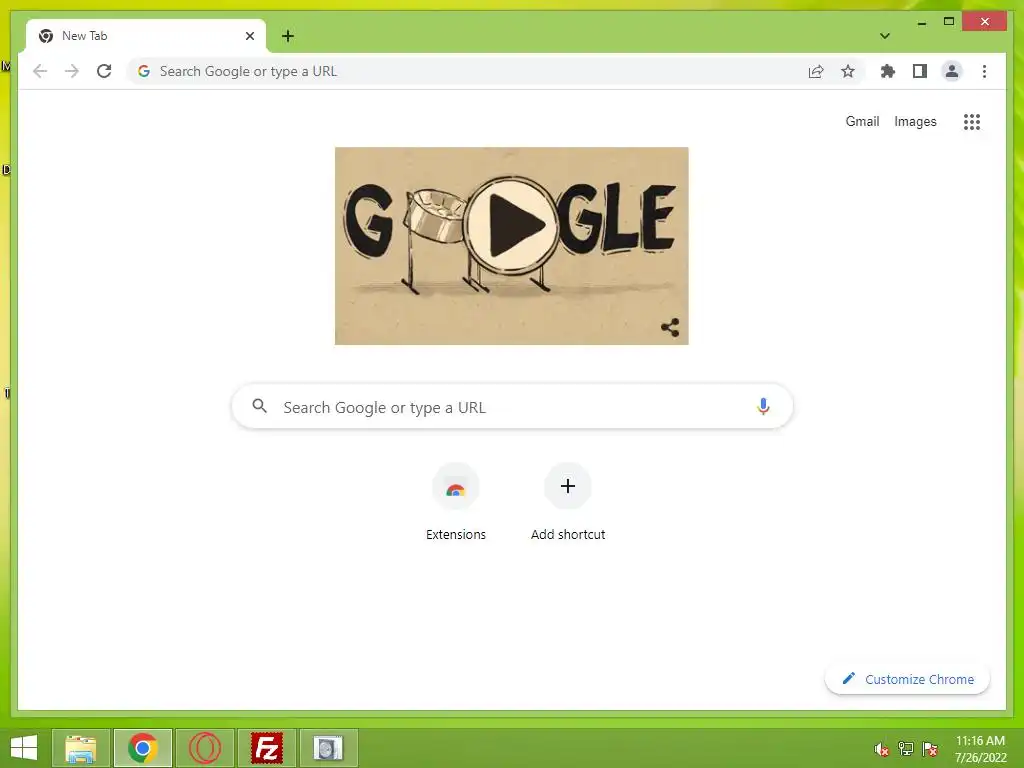Open the network tray icon
The height and width of the screenshot is (768, 1024).
coord(906,749)
